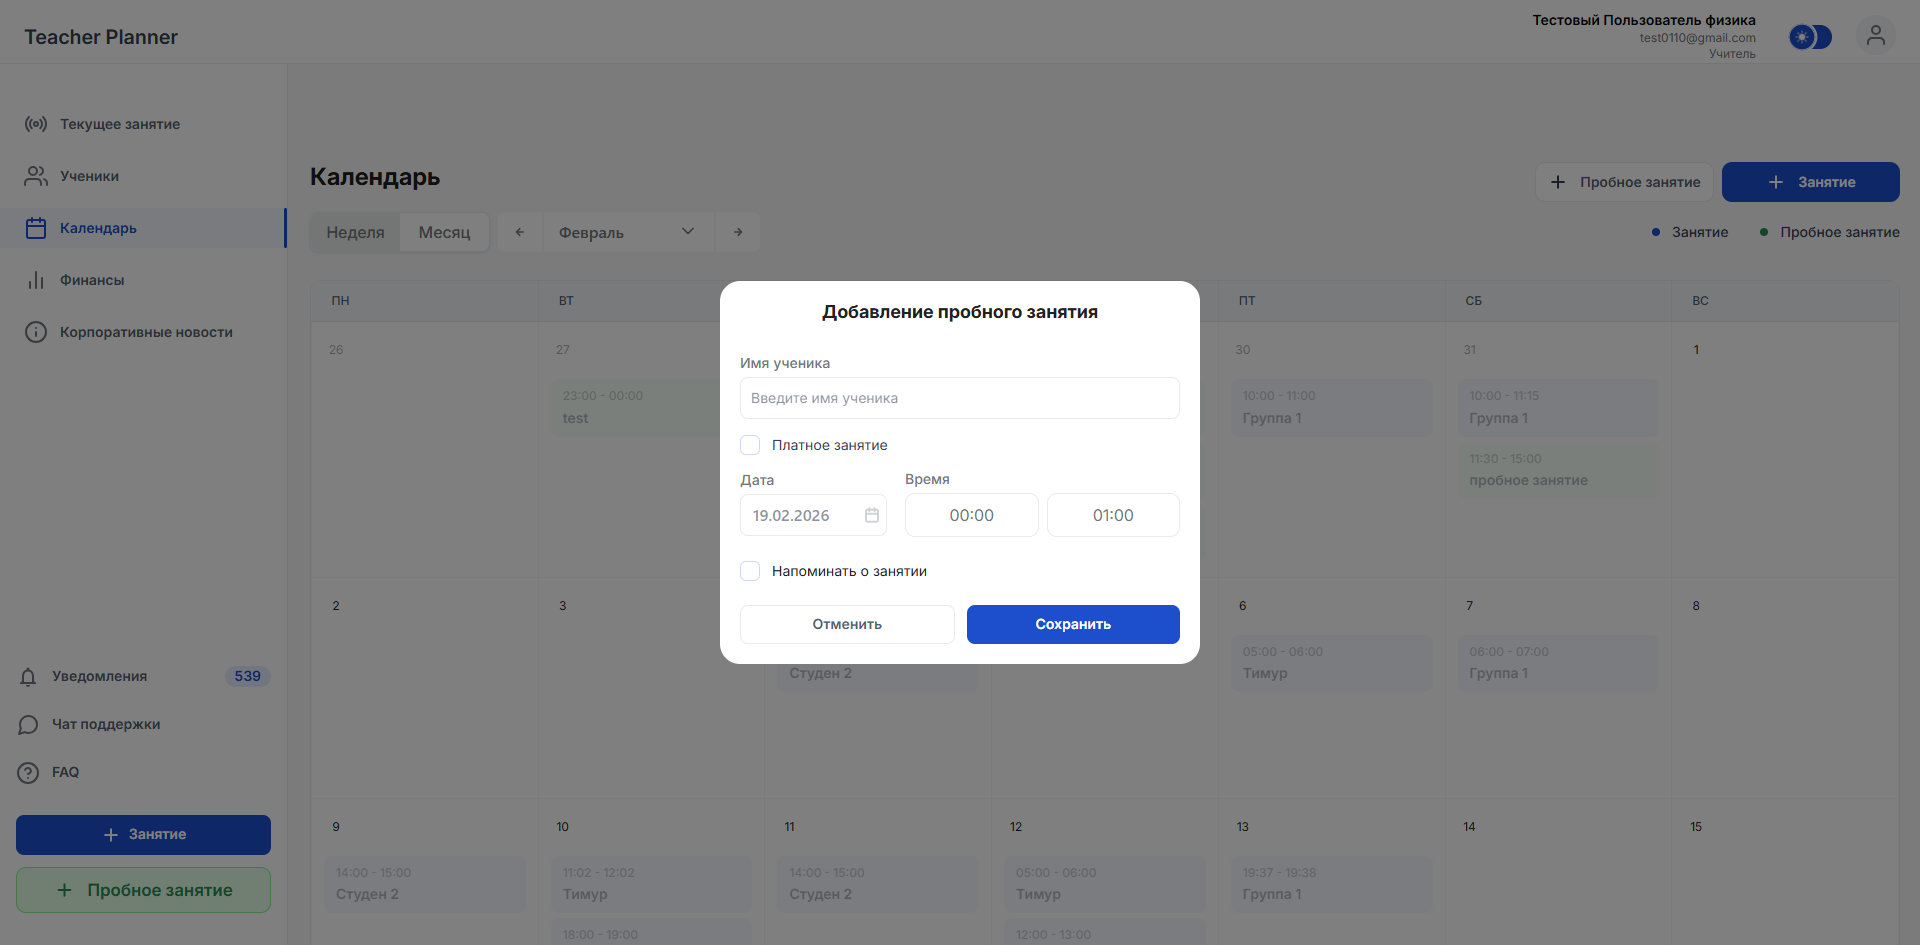Open the Чат поддержки chat icon
Screen dimensions: 1920x945
28,724
